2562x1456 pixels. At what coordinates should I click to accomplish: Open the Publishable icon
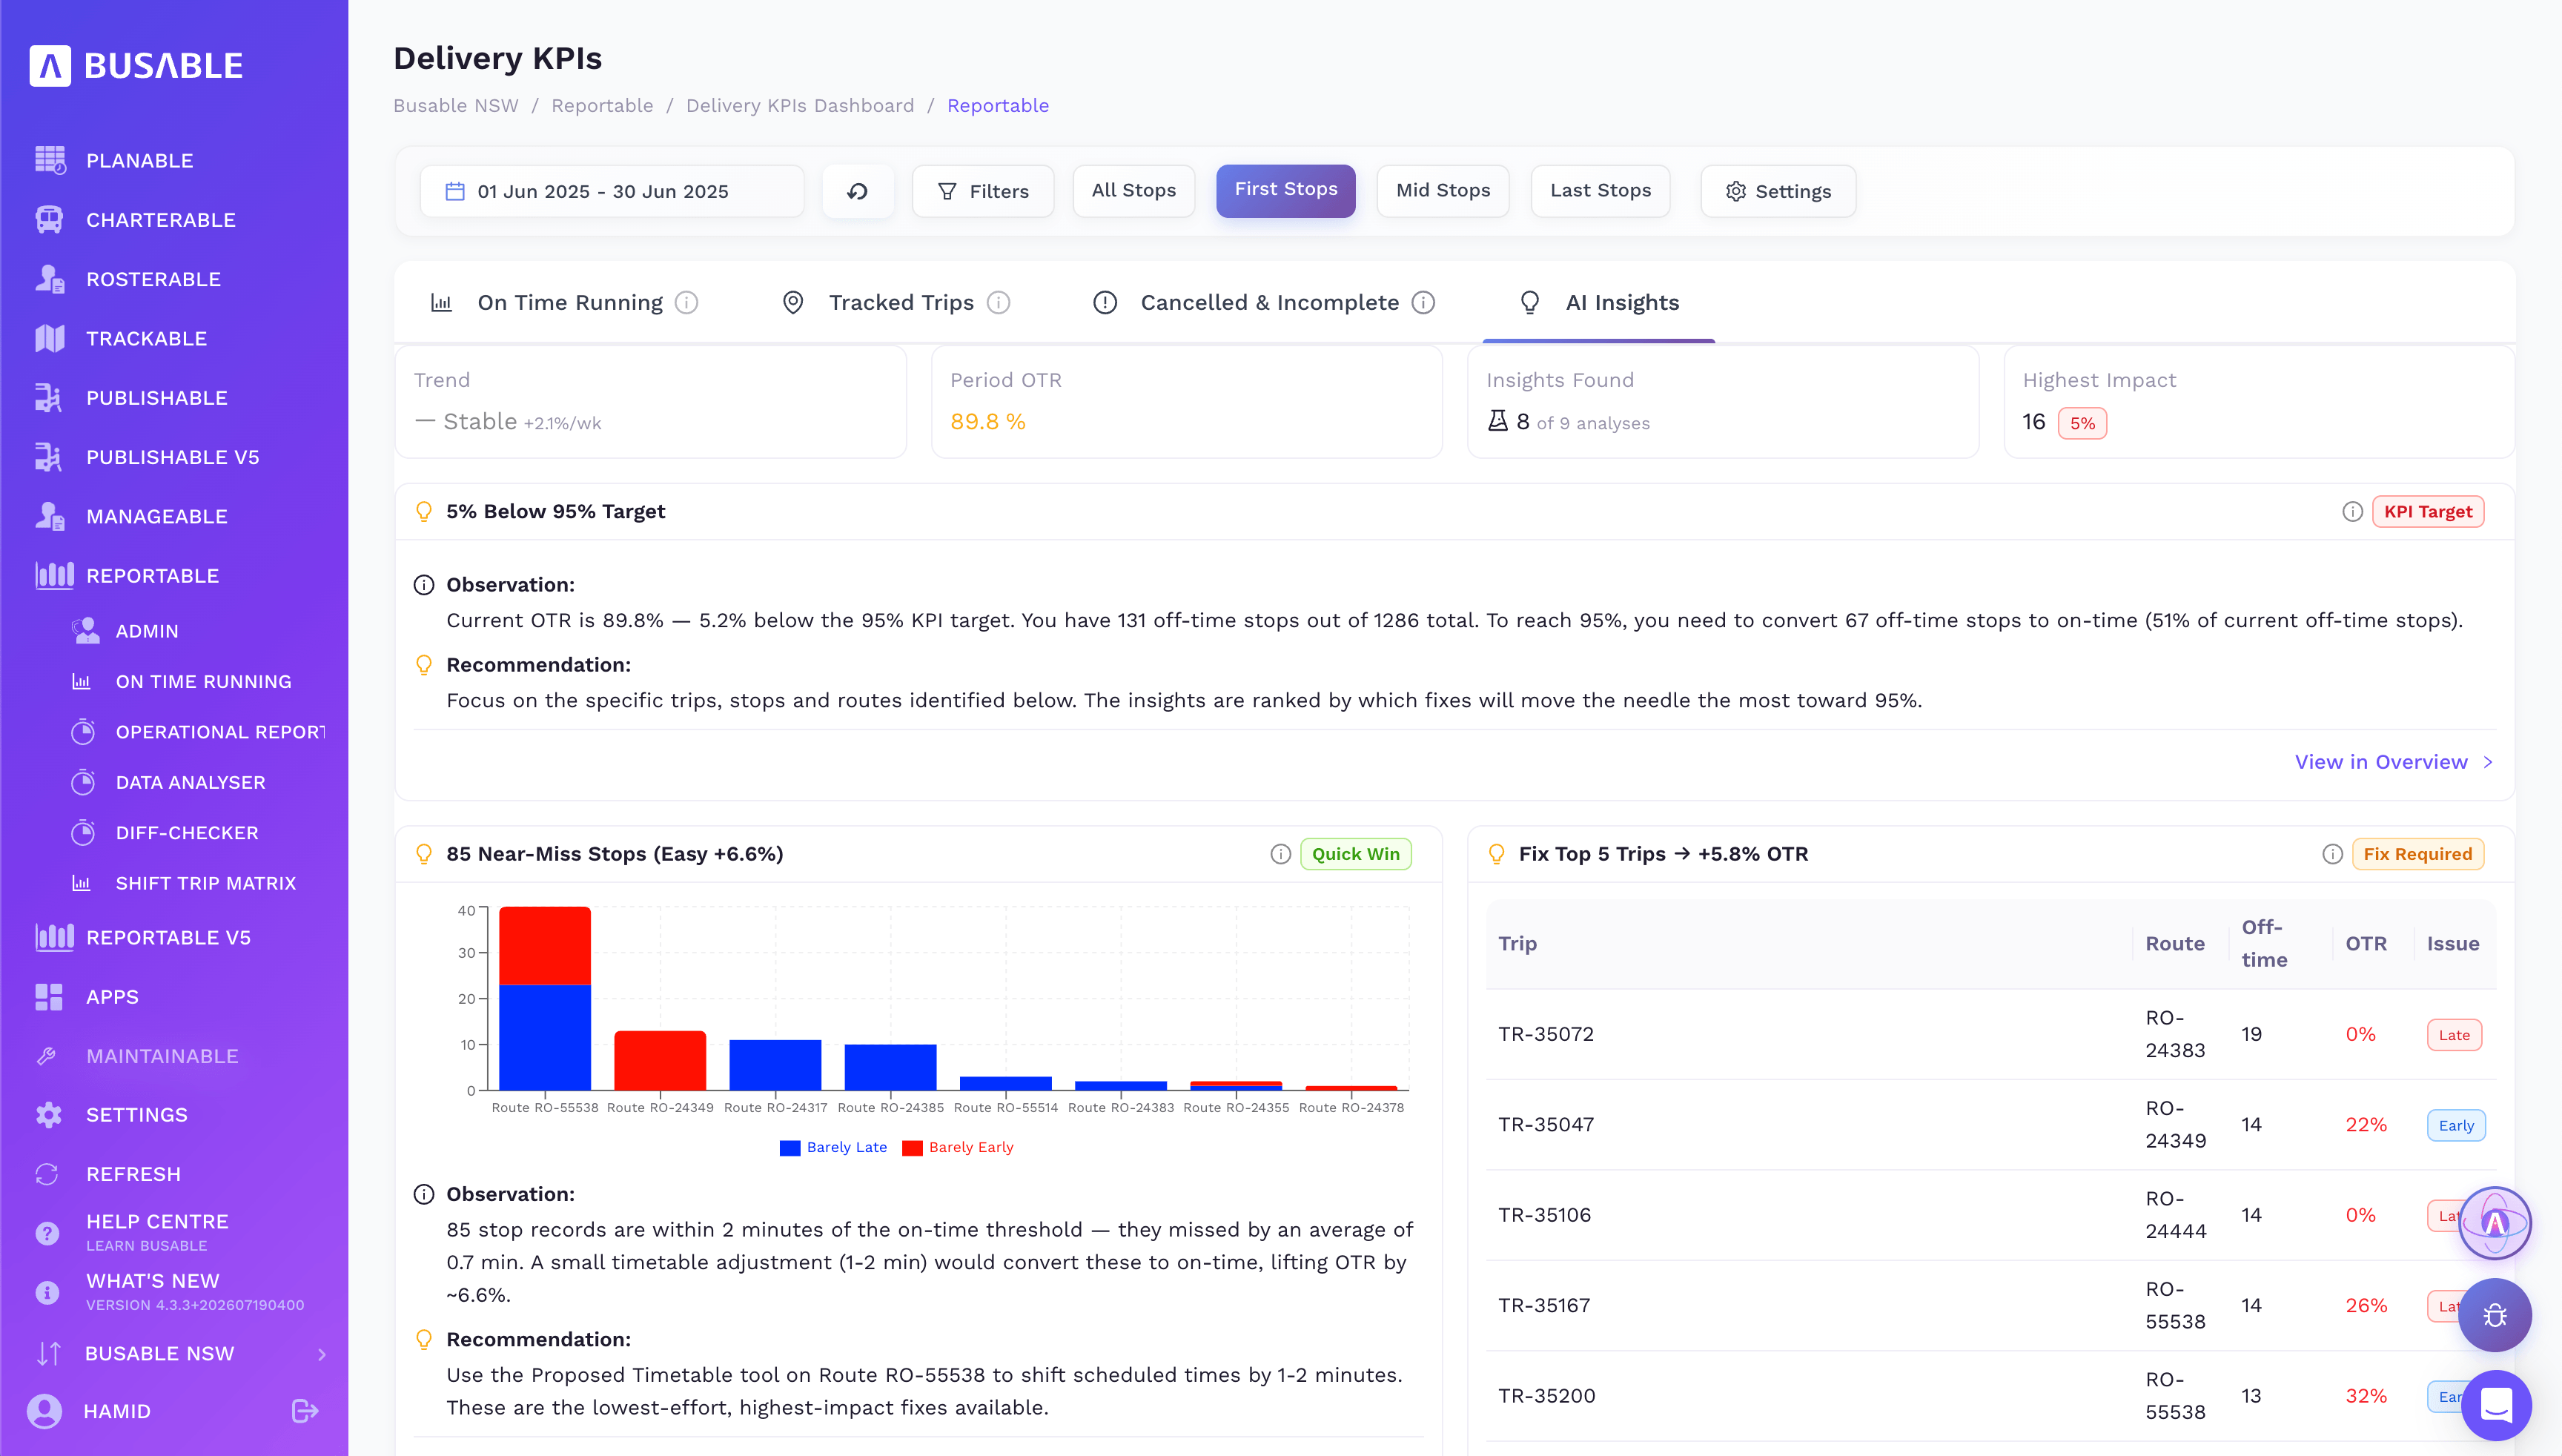49,397
